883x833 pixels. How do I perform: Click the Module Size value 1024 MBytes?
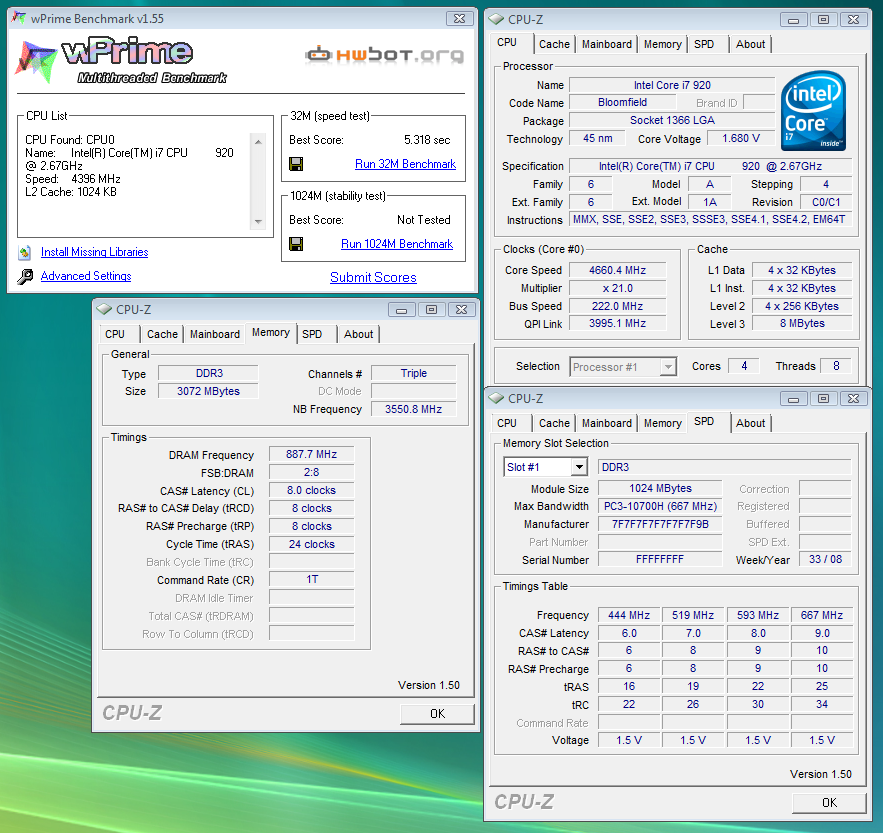tap(660, 488)
